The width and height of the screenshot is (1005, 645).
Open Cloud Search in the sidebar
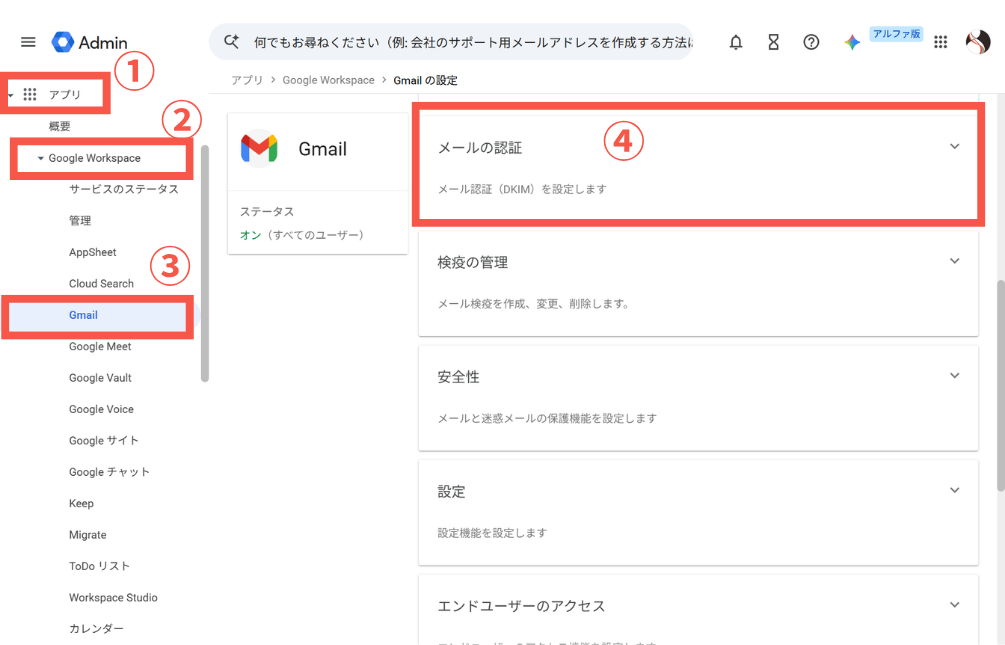pyautogui.click(x=101, y=283)
